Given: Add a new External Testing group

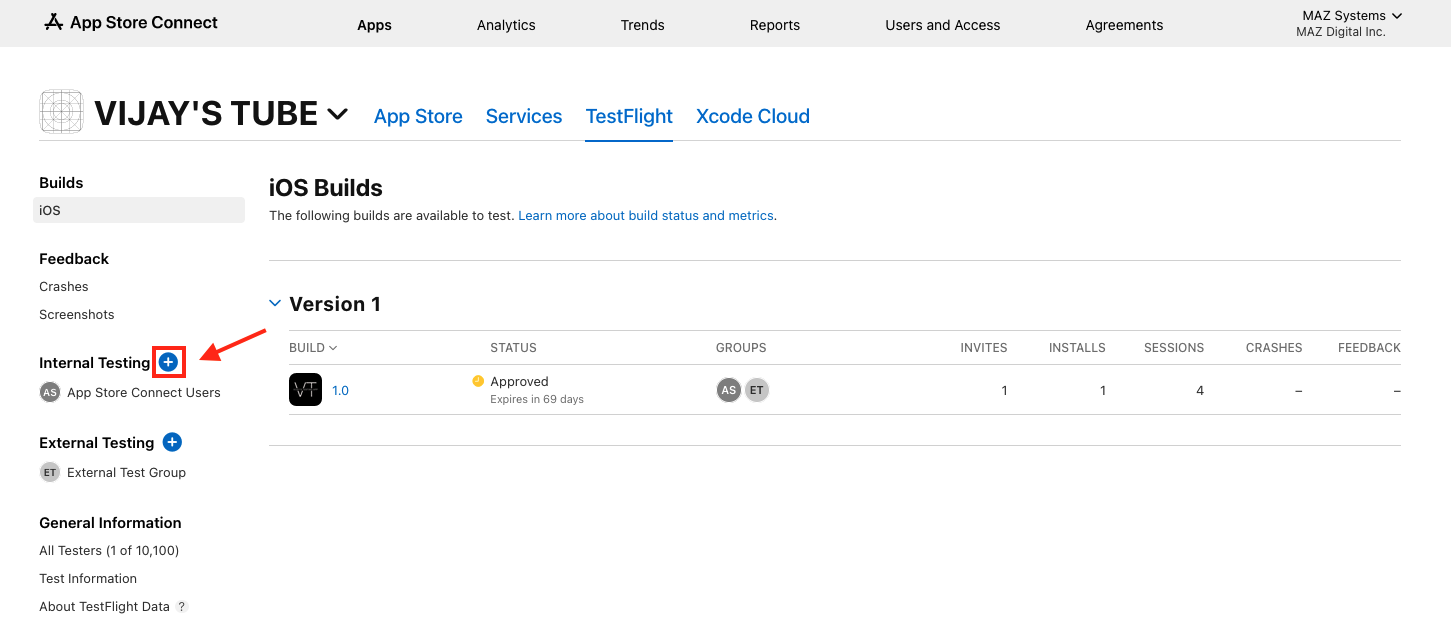Looking at the screenshot, I should click(172, 442).
